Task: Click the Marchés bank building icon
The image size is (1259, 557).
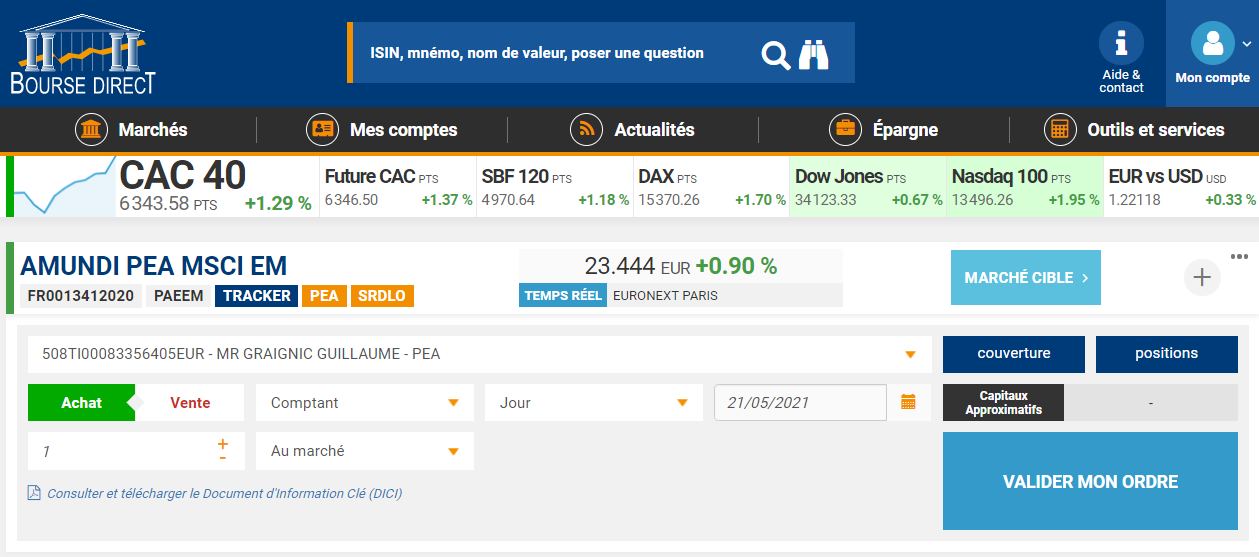Action: click(92, 130)
